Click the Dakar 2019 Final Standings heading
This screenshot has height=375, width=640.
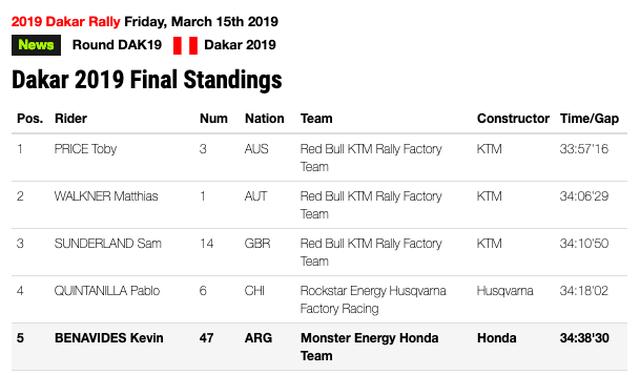(x=147, y=79)
